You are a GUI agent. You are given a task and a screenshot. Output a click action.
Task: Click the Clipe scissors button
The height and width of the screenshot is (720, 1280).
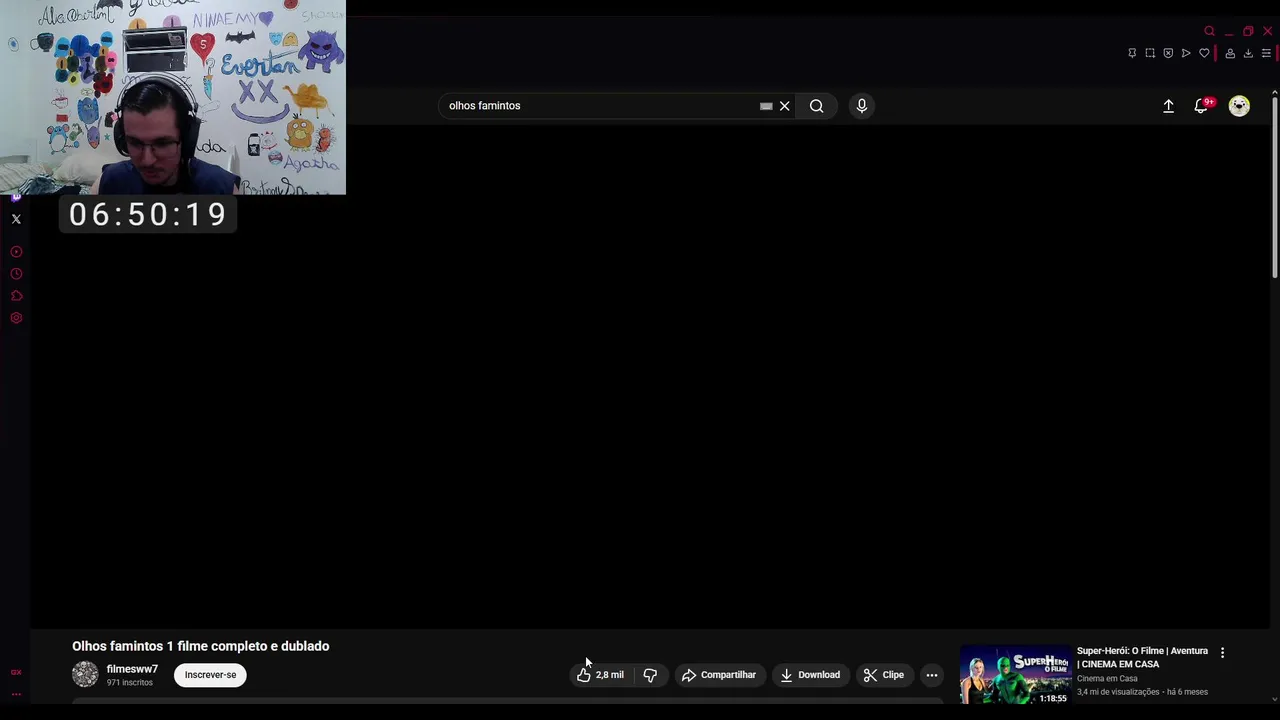(x=884, y=675)
